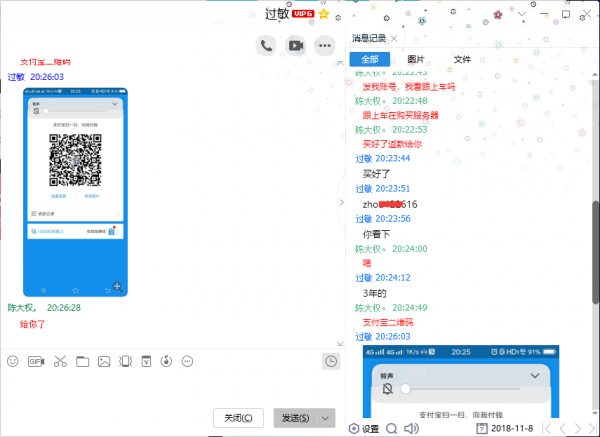The image size is (600, 437).
Task: Open the circled dots more tools icon
Action: tap(188, 361)
